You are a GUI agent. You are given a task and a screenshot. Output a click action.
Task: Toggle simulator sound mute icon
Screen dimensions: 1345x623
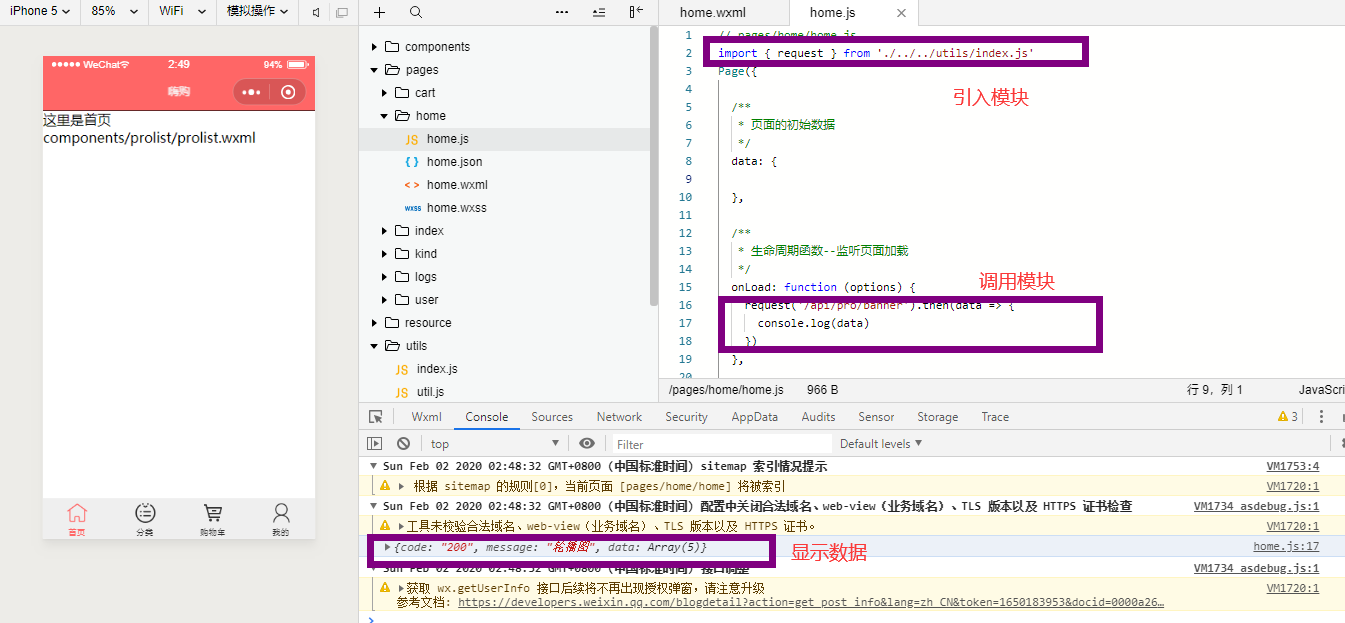coord(317,12)
